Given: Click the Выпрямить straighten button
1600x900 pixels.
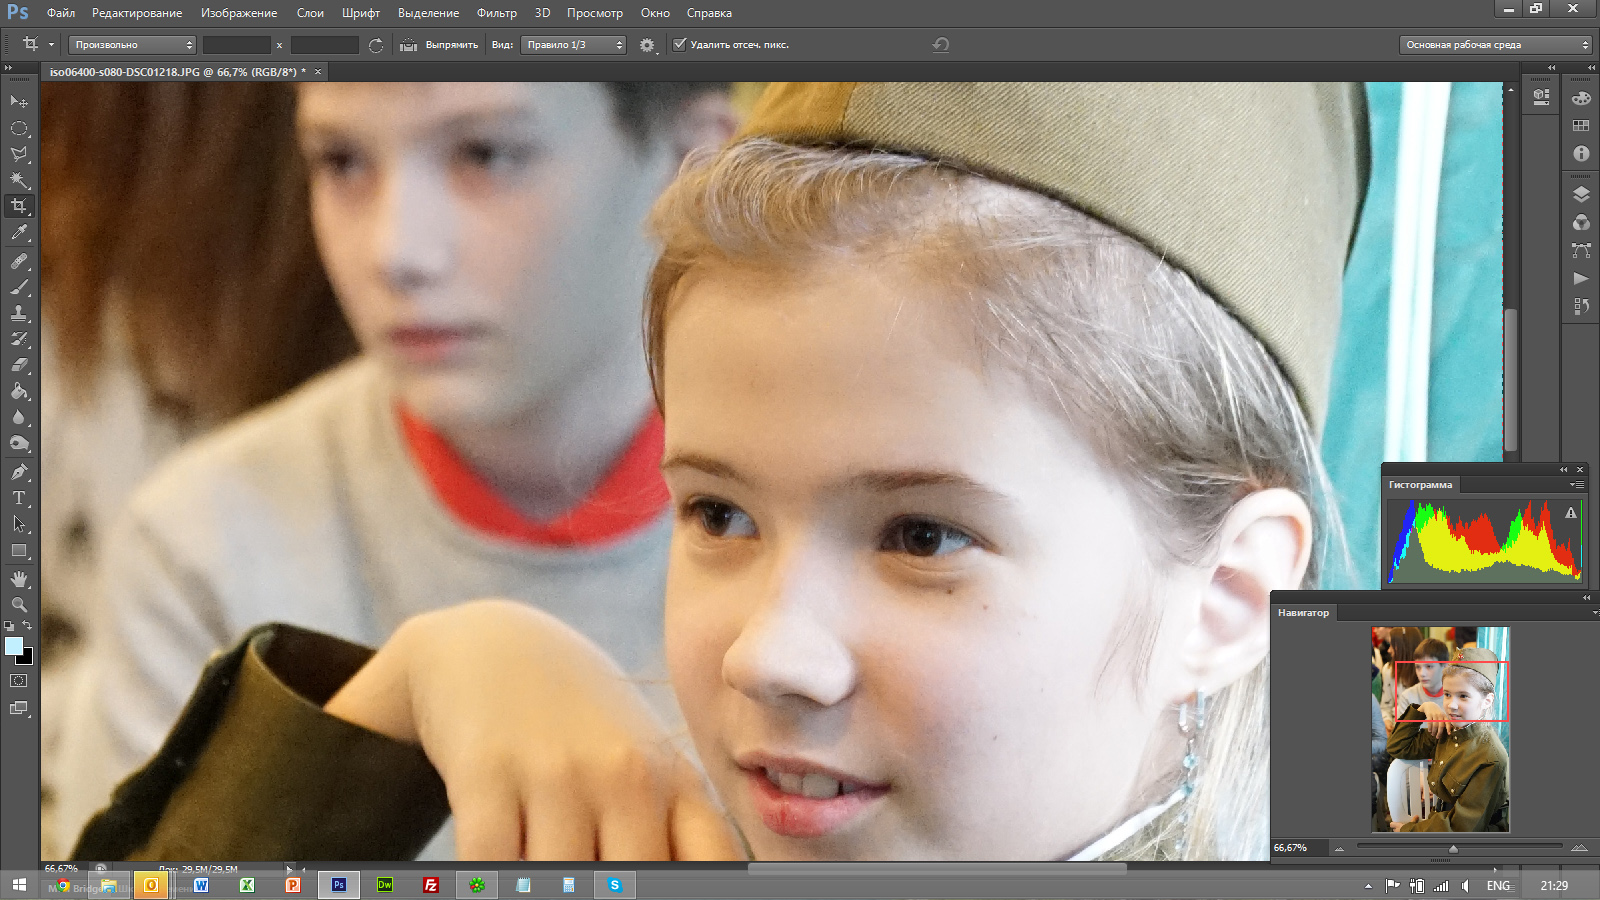Looking at the screenshot, I should click(440, 45).
